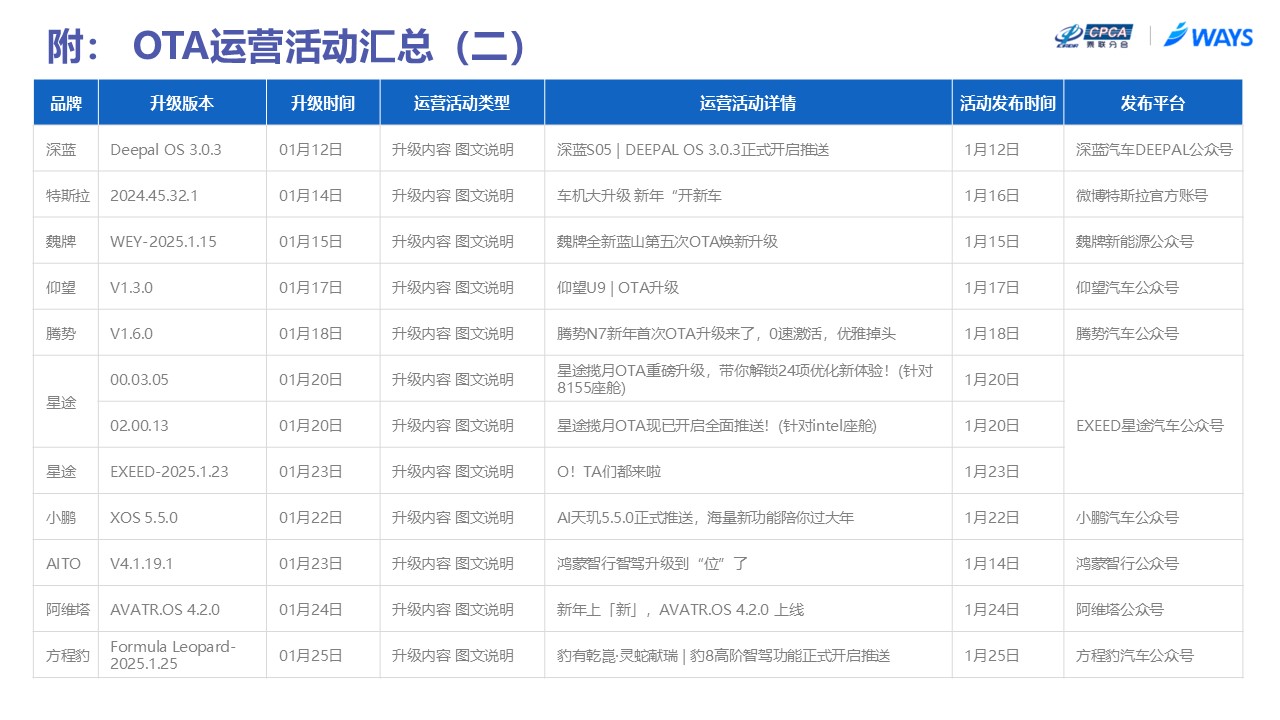Select the slide title OTA运营活动汇总（二）
1280x720 pixels.
[x=329, y=46]
